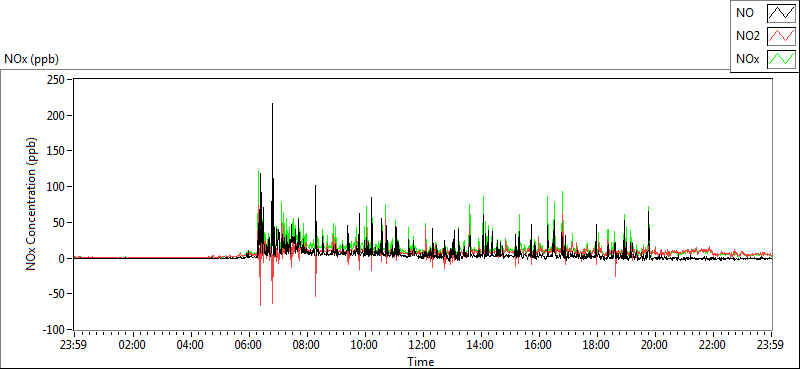Click the 12:00 time axis label
This screenshot has height=369, width=800.
tap(423, 345)
